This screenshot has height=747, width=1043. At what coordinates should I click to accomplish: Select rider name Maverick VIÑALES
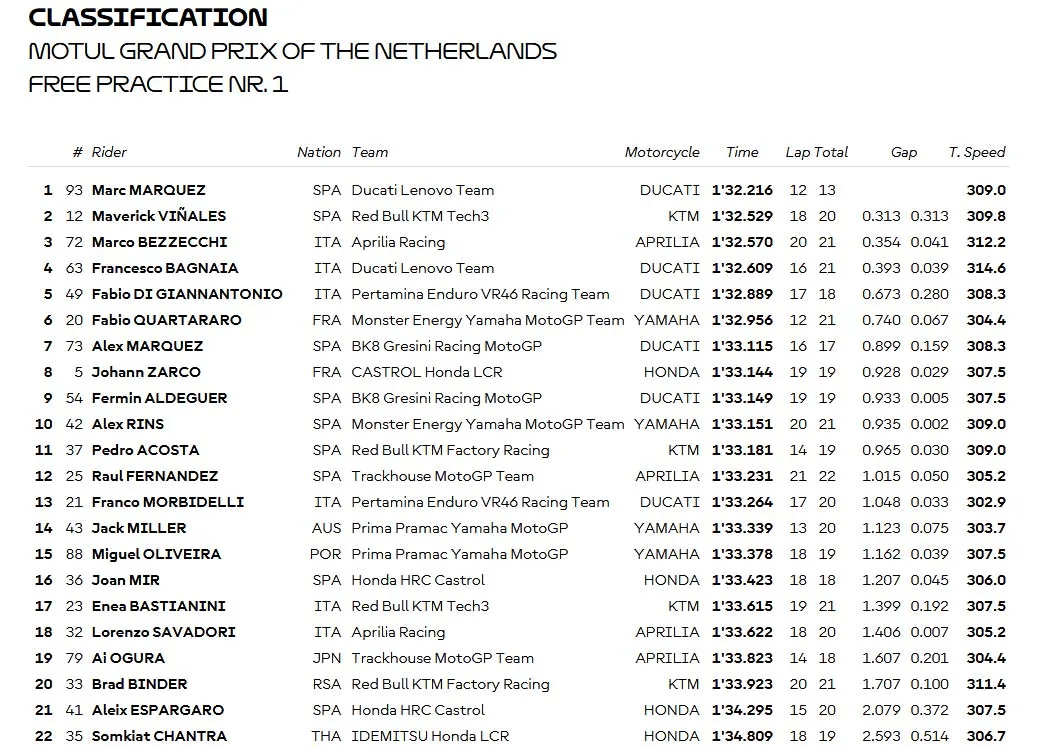tap(159, 216)
